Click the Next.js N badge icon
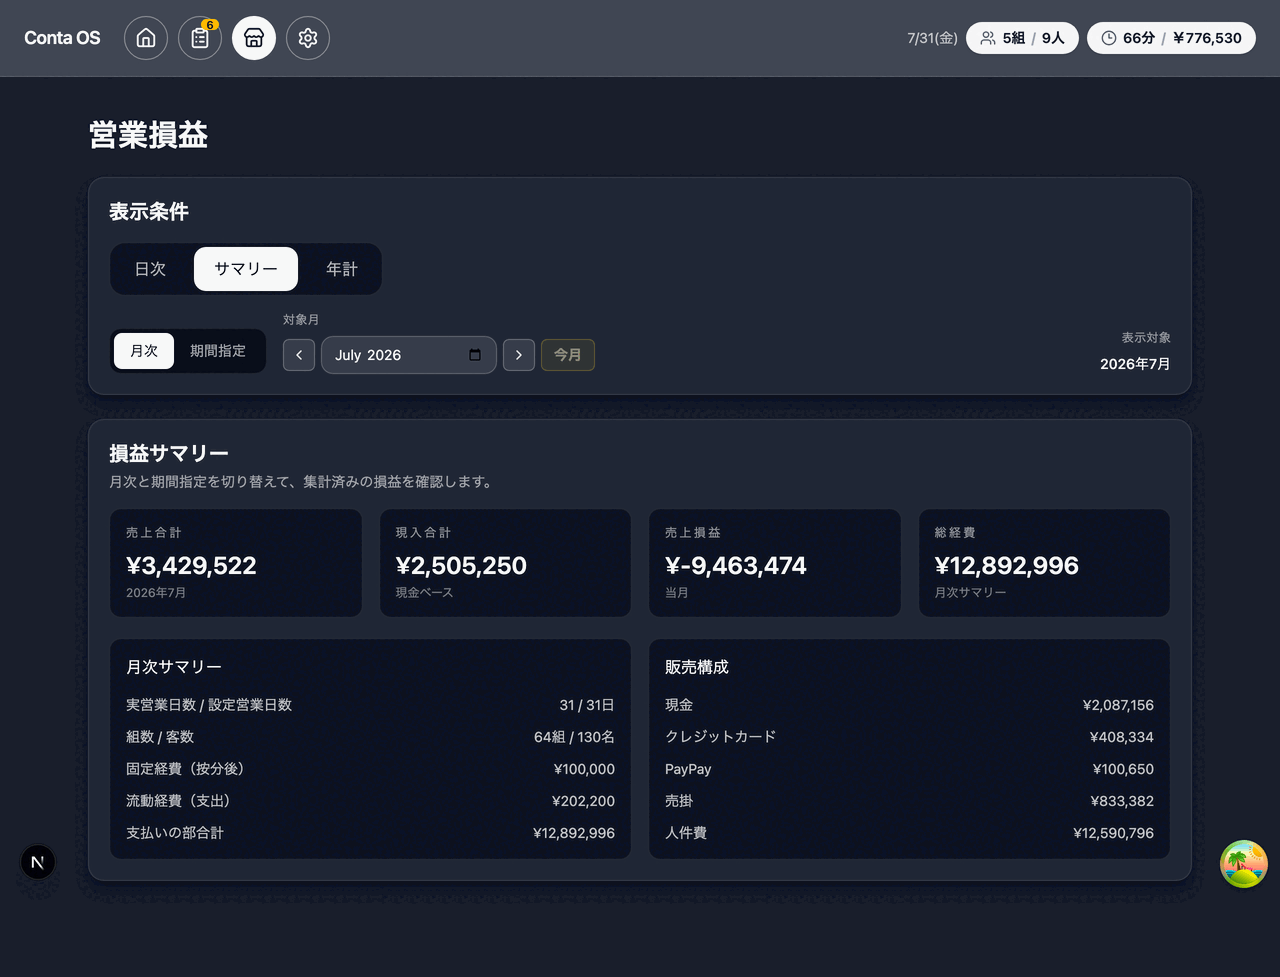 (x=38, y=862)
